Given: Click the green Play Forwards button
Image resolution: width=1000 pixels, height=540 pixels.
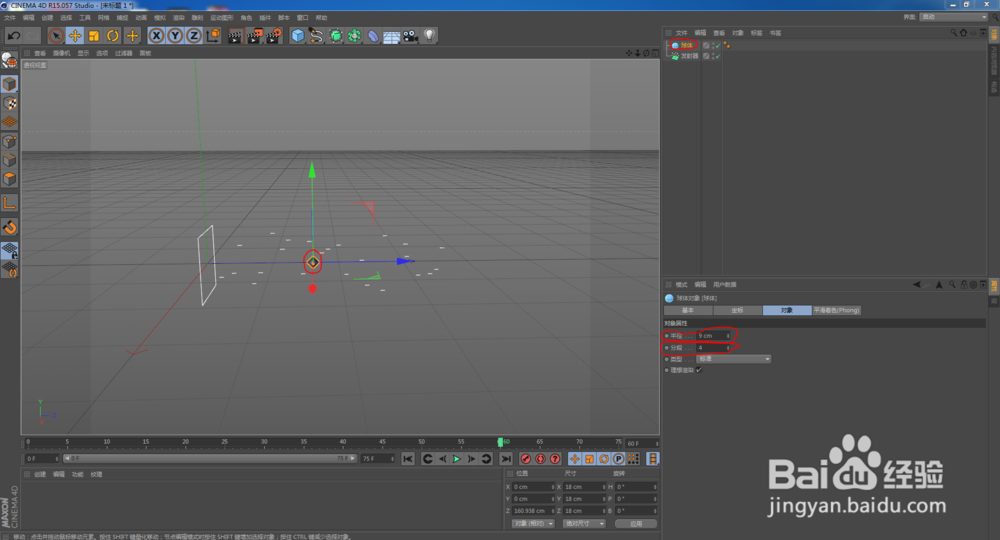Looking at the screenshot, I should (457, 459).
